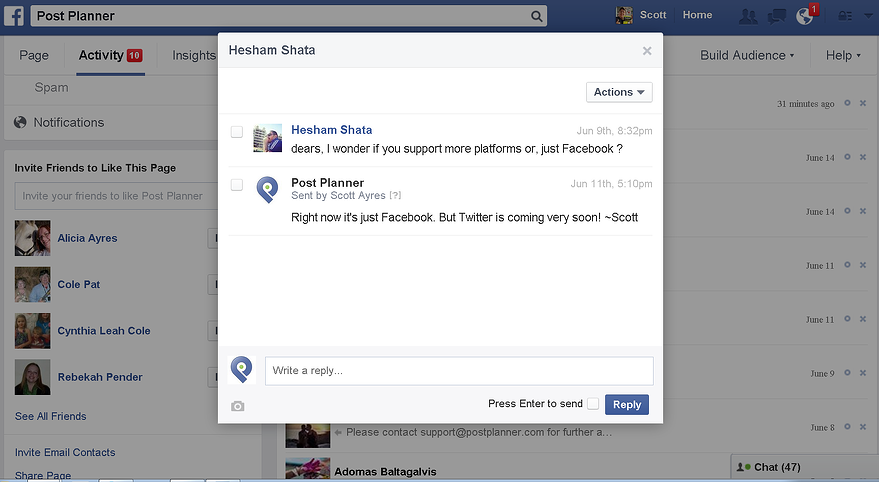This screenshot has height=482, width=879.
Task: Click Alicia Ayres profile photo
Action: (33, 238)
